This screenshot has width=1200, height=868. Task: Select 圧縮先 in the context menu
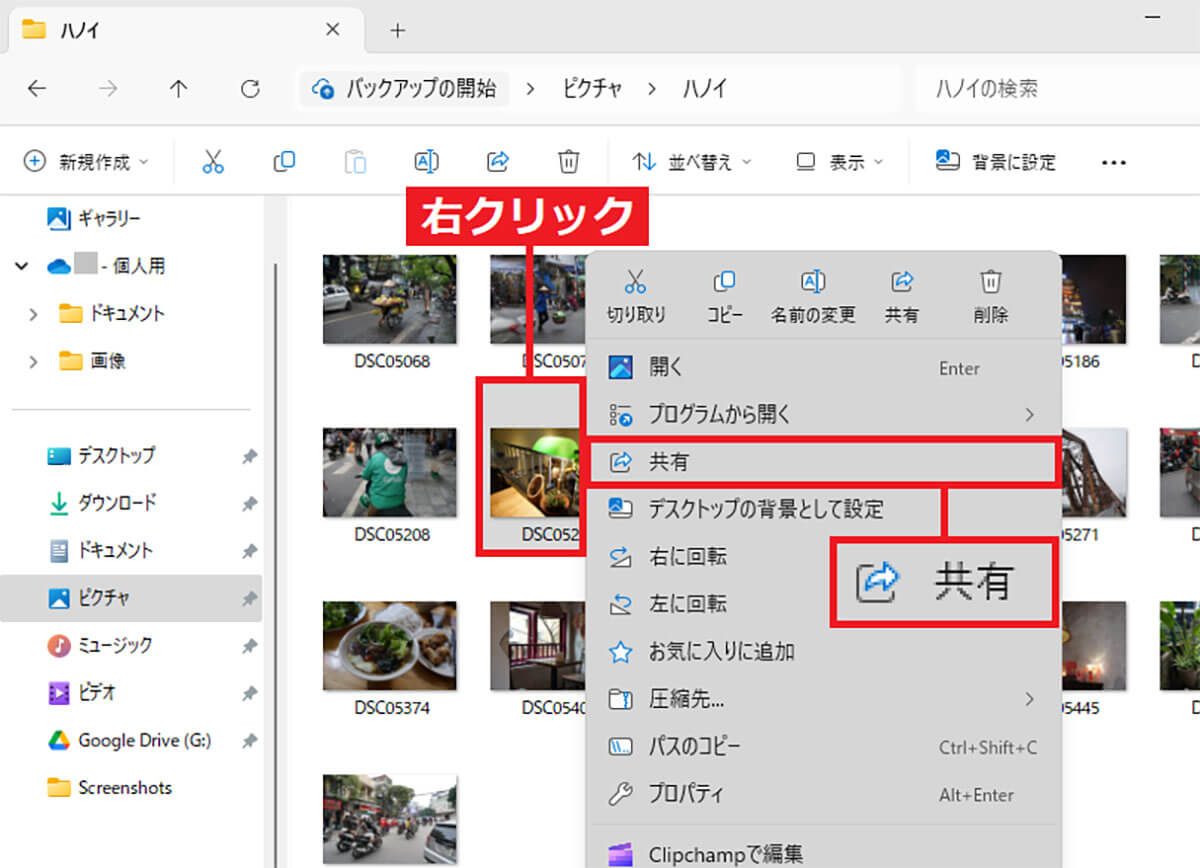tap(822, 699)
